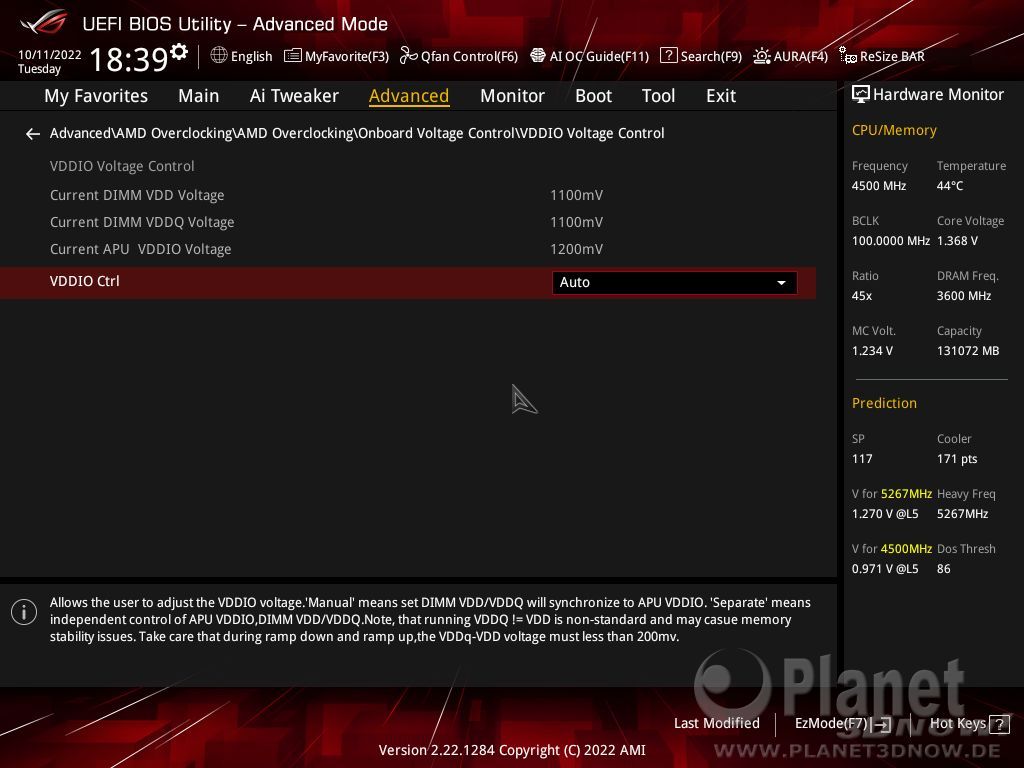
Task: Click the Version 2.22.1284 copyright text
Action: coord(512,750)
